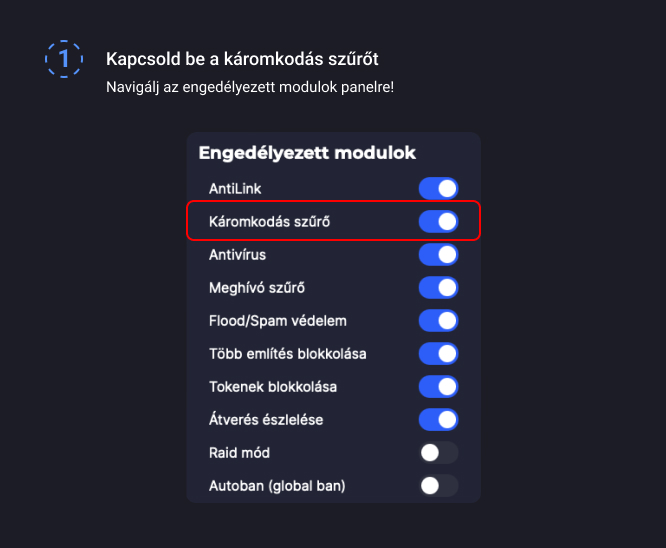Click the Flood/Spam védelem label
Screen dimensions: 666x548
(x=277, y=320)
